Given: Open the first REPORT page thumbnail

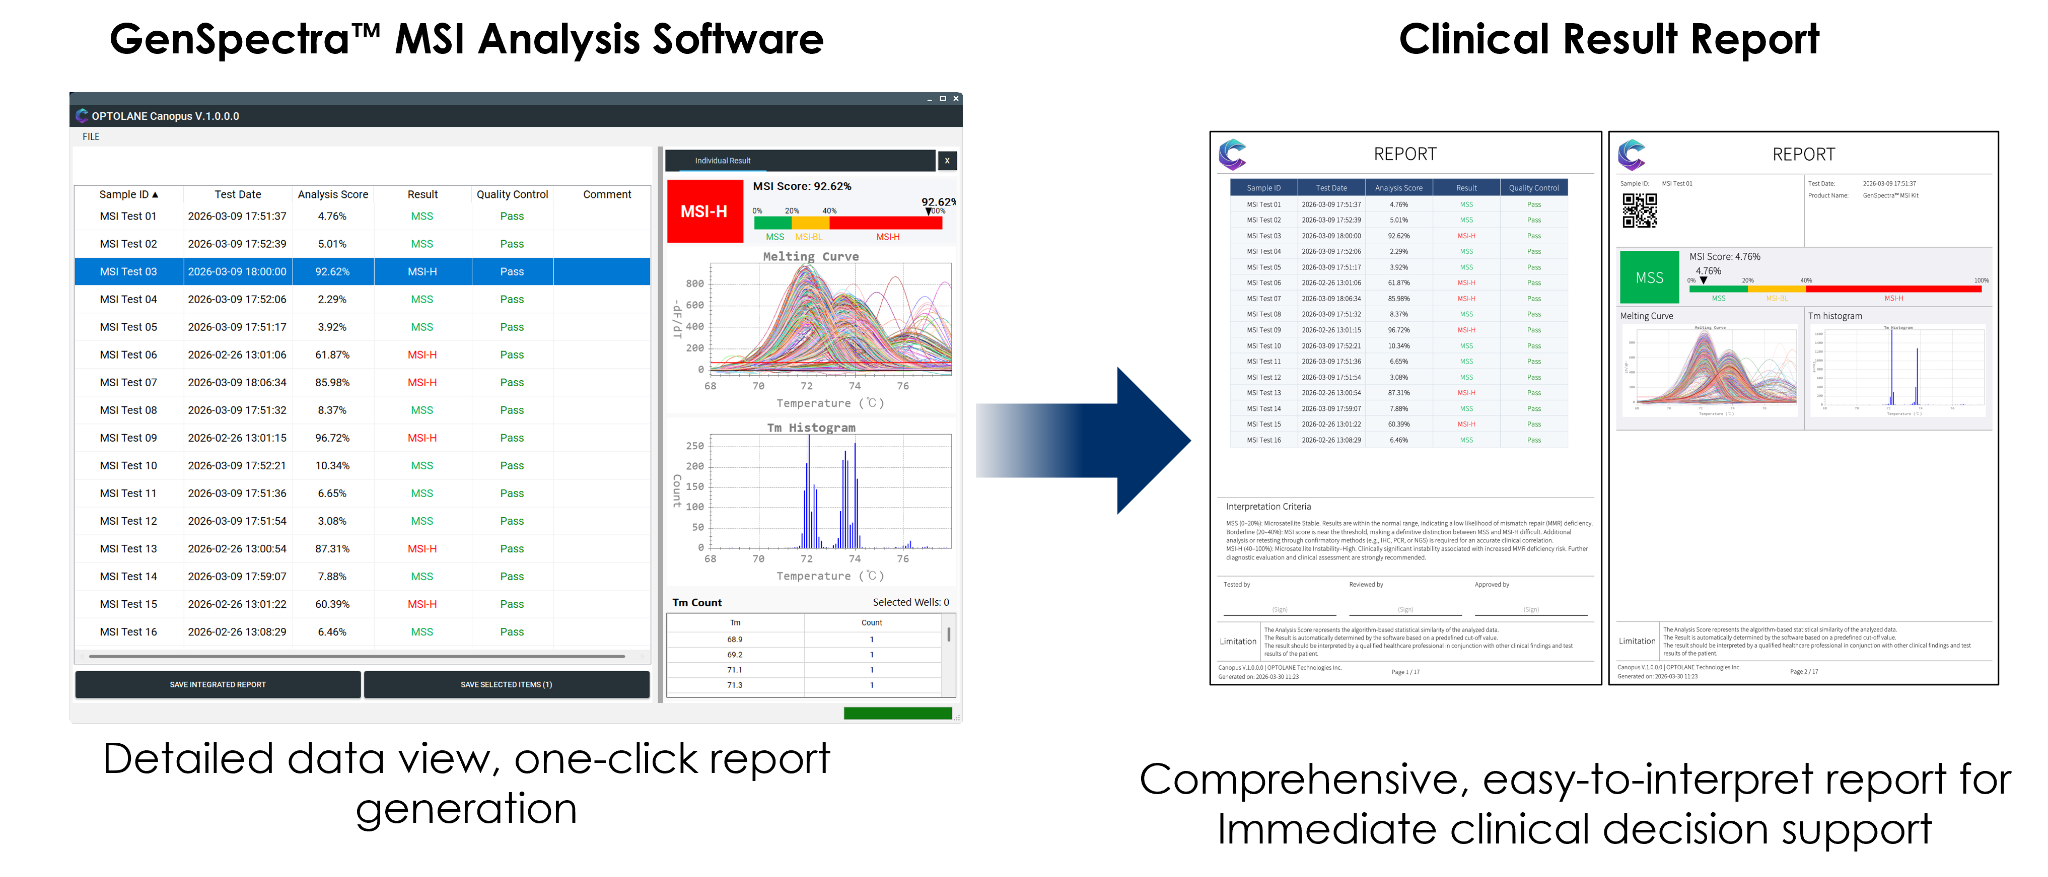Looking at the screenshot, I should (1405, 408).
